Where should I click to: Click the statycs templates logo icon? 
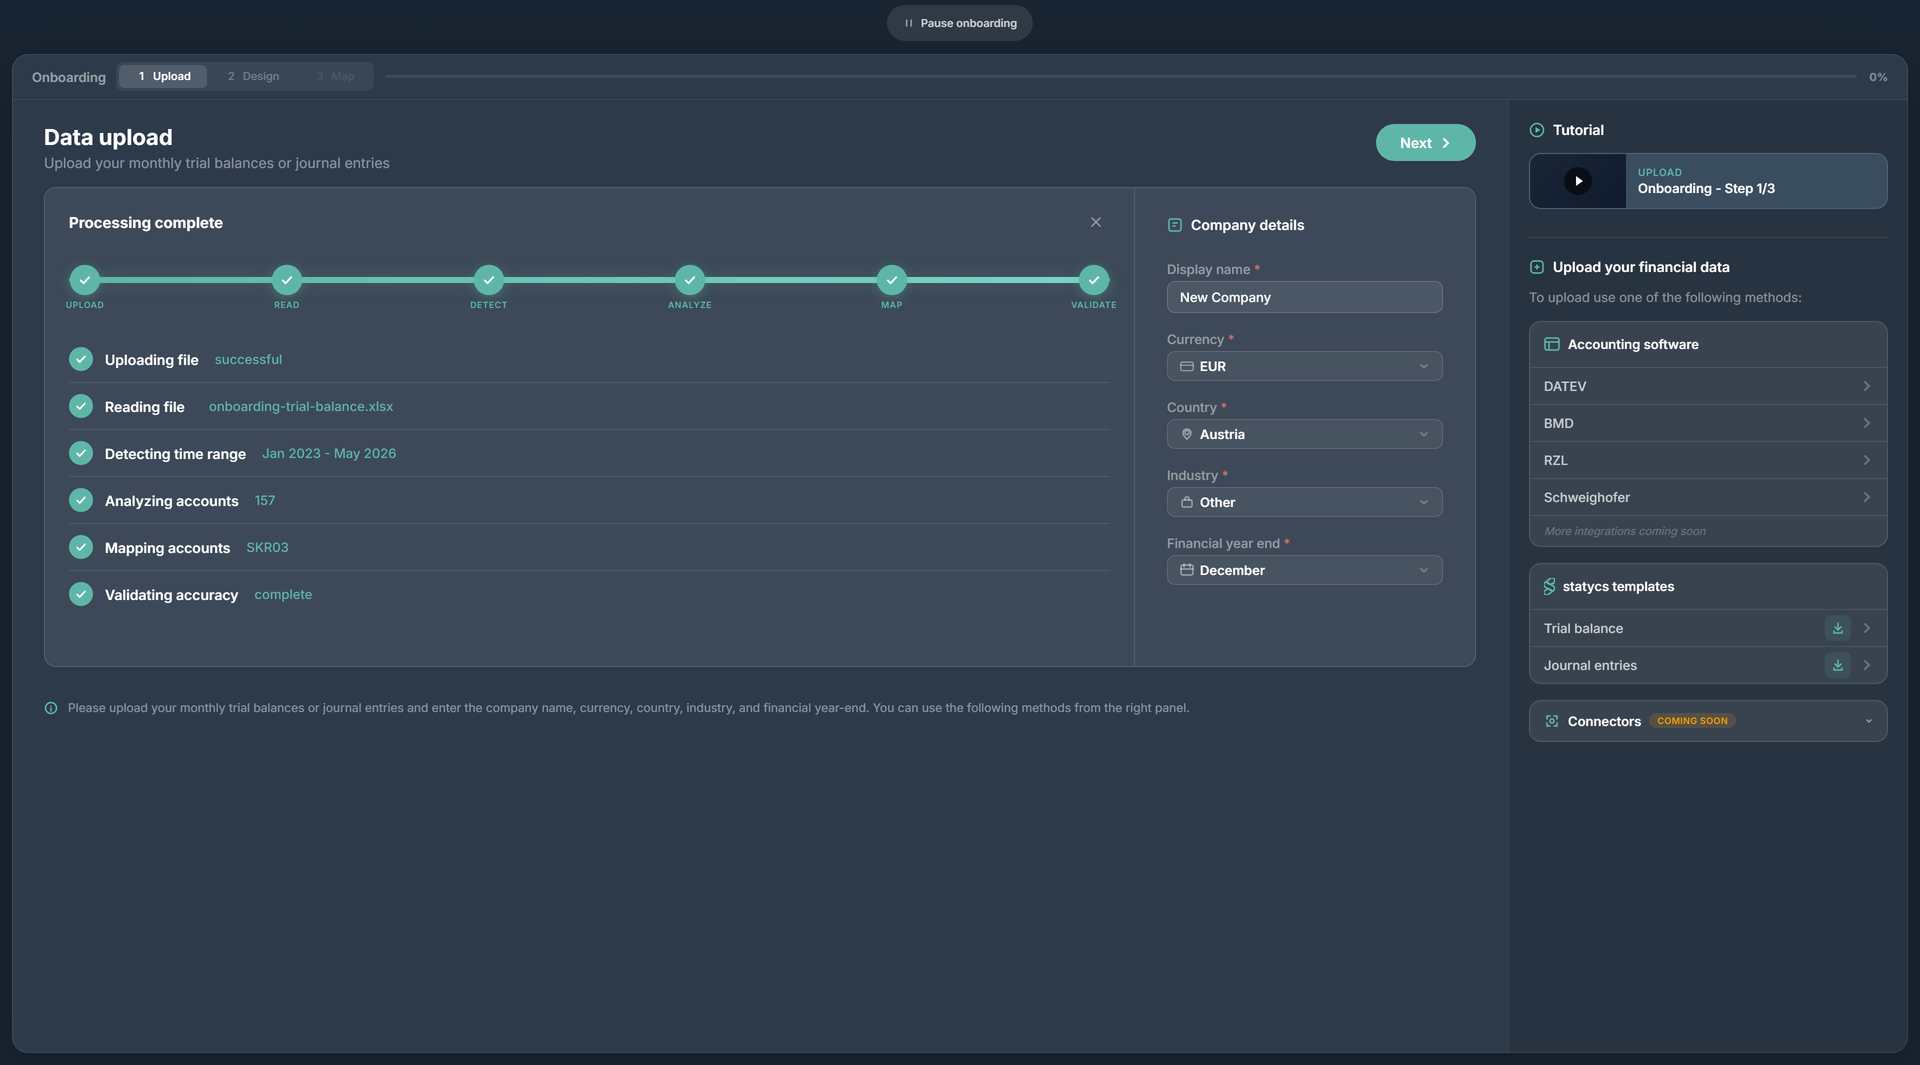[1549, 586]
